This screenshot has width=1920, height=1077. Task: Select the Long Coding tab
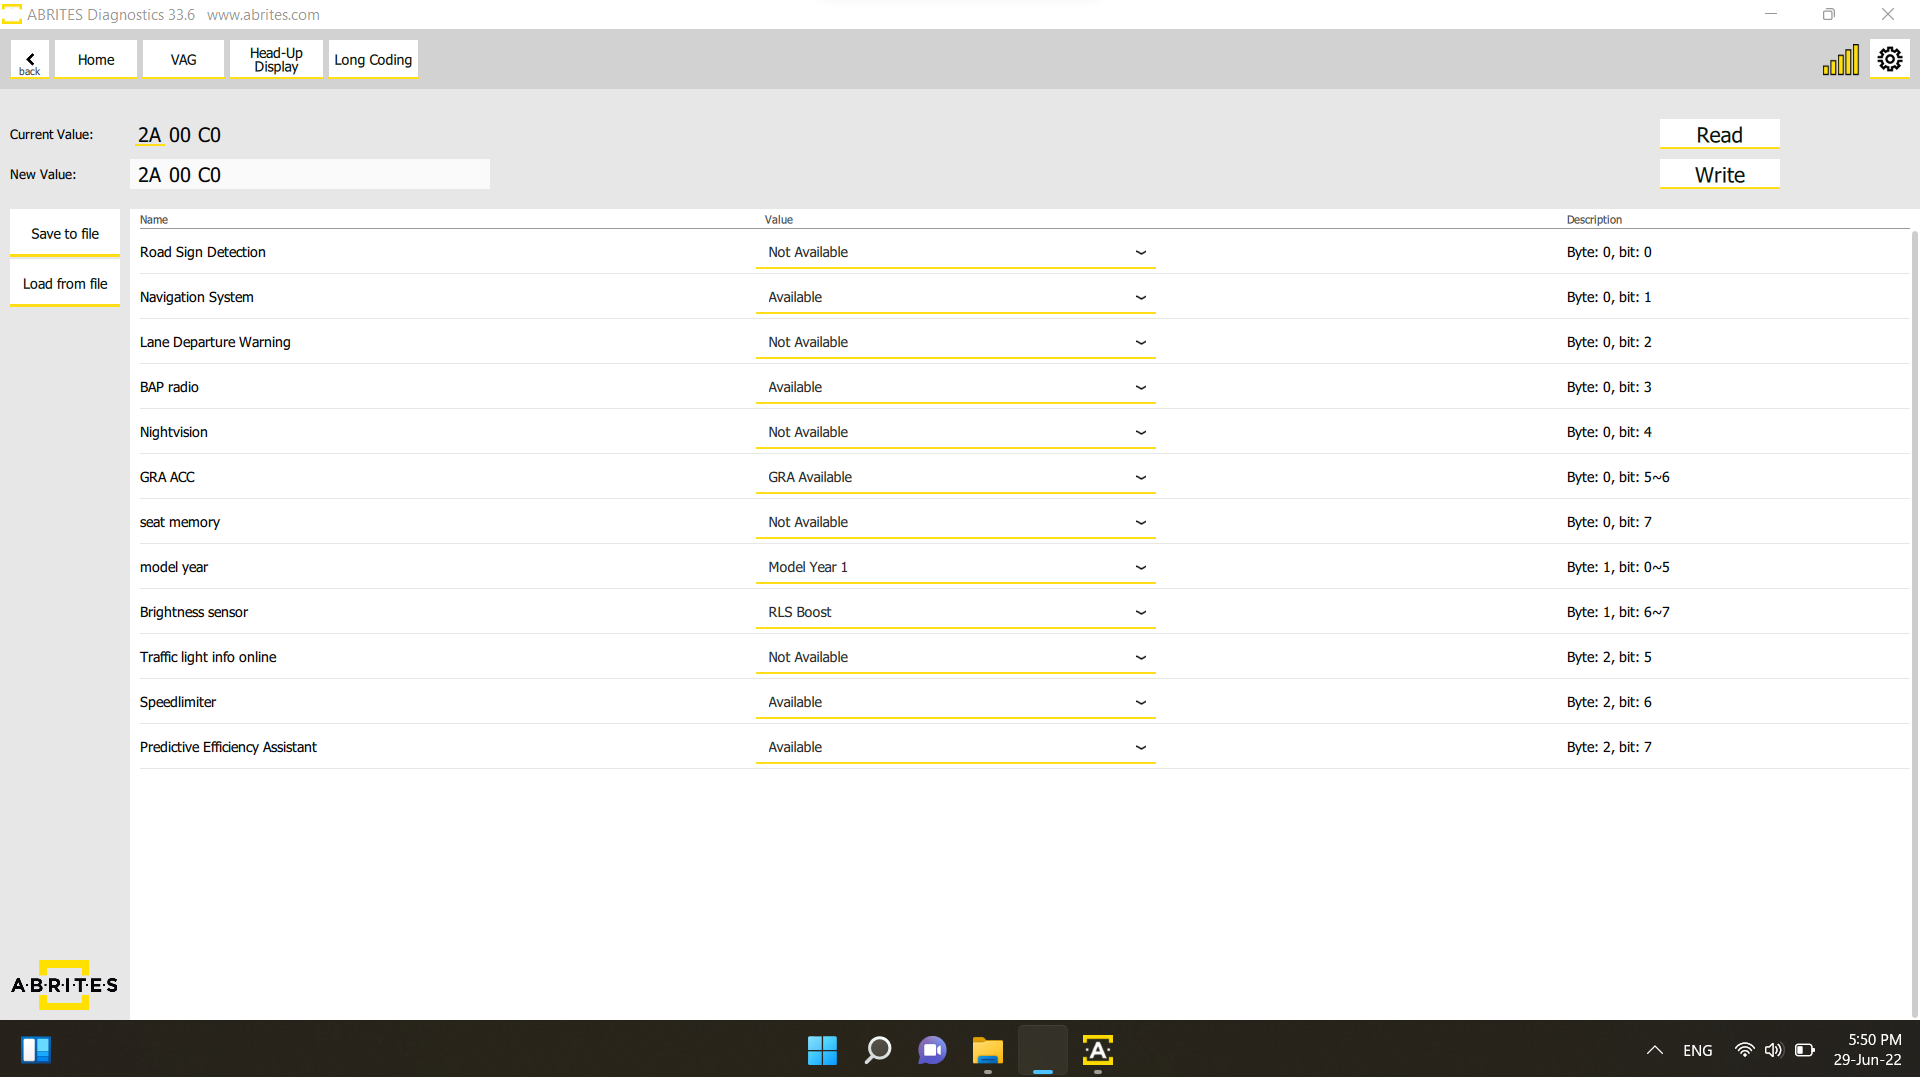(x=373, y=60)
